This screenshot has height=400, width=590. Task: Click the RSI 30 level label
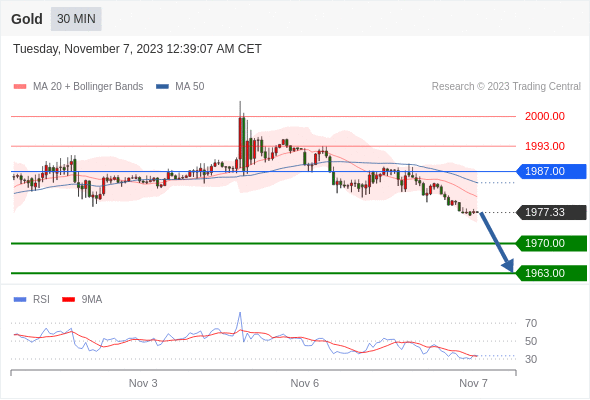click(531, 359)
